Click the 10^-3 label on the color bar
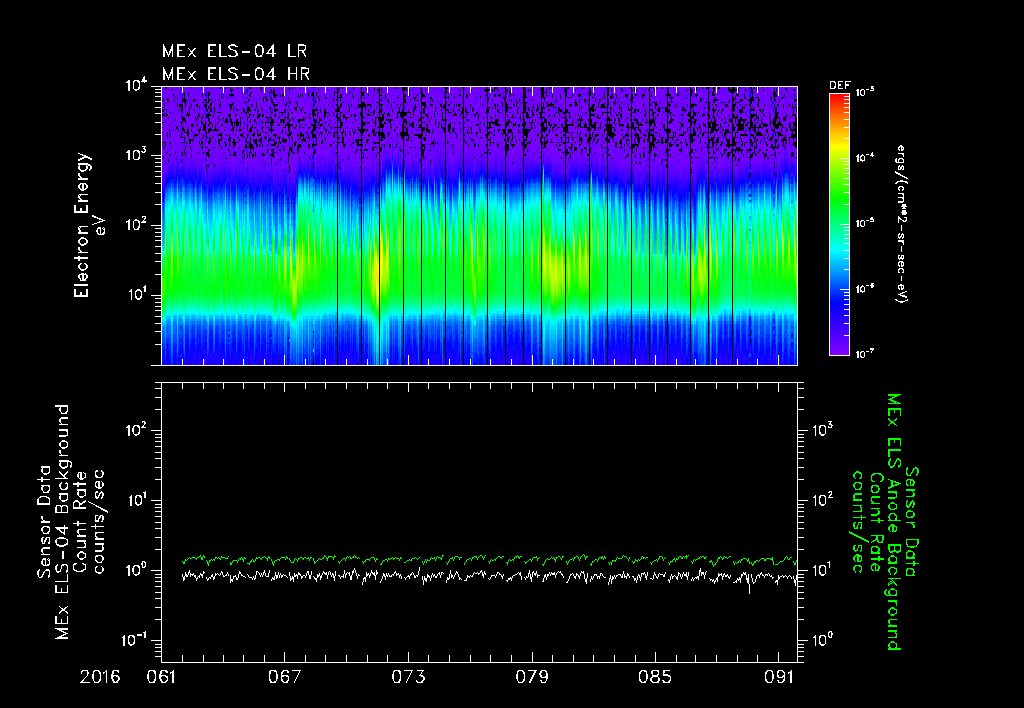This screenshot has height=708, width=1024. (865, 93)
